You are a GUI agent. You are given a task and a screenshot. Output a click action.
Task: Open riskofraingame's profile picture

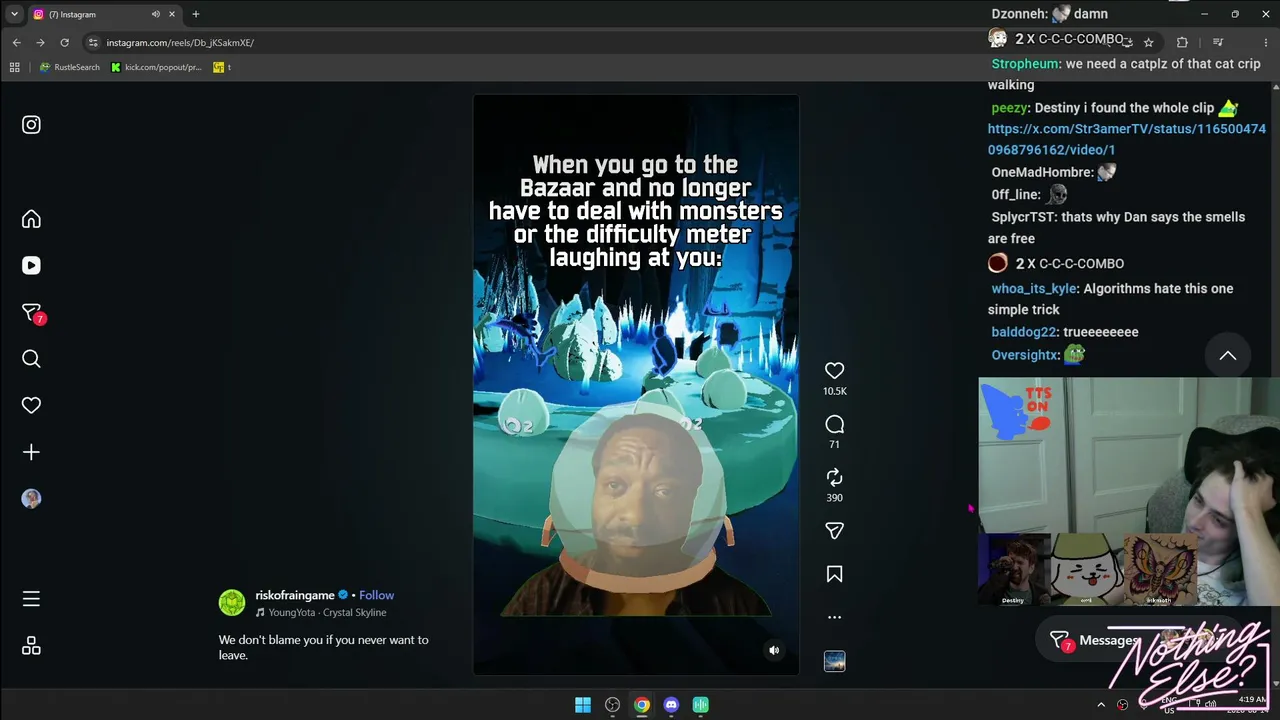click(232, 603)
